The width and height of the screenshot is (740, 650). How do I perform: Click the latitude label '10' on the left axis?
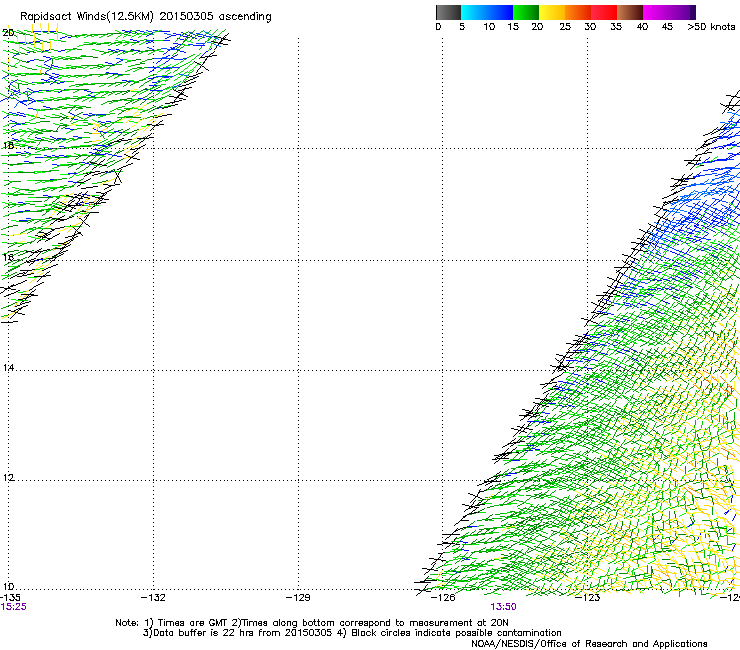click(8, 587)
